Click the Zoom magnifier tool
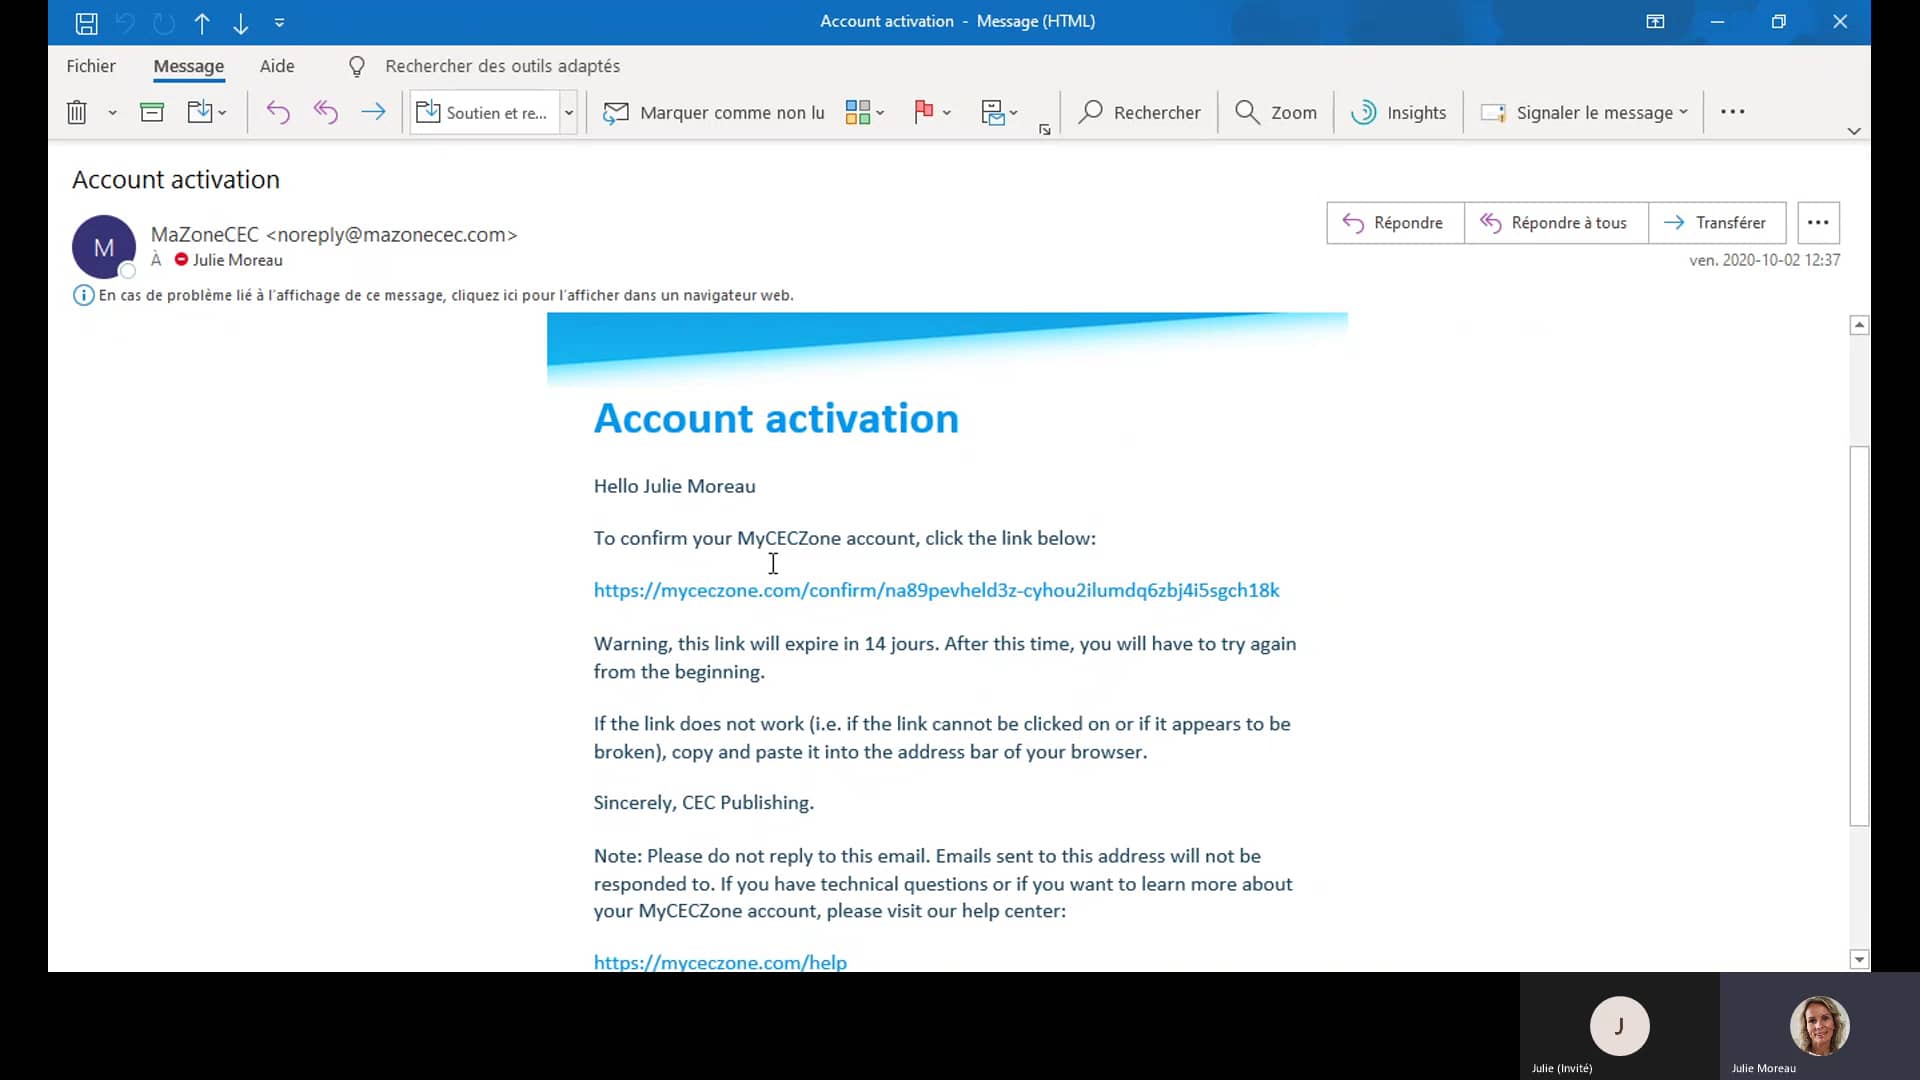The image size is (1920, 1080). click(1275, 112)
